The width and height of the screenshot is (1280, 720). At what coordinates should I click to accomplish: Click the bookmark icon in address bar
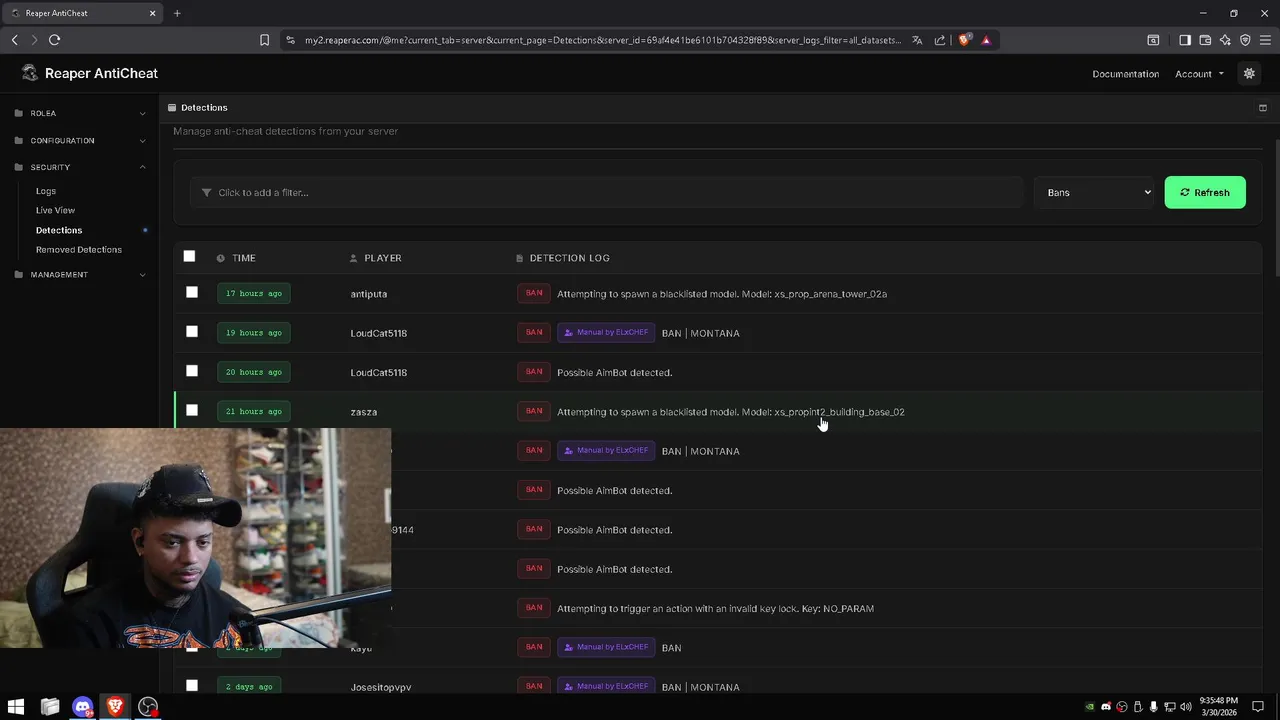coord(264,40)
